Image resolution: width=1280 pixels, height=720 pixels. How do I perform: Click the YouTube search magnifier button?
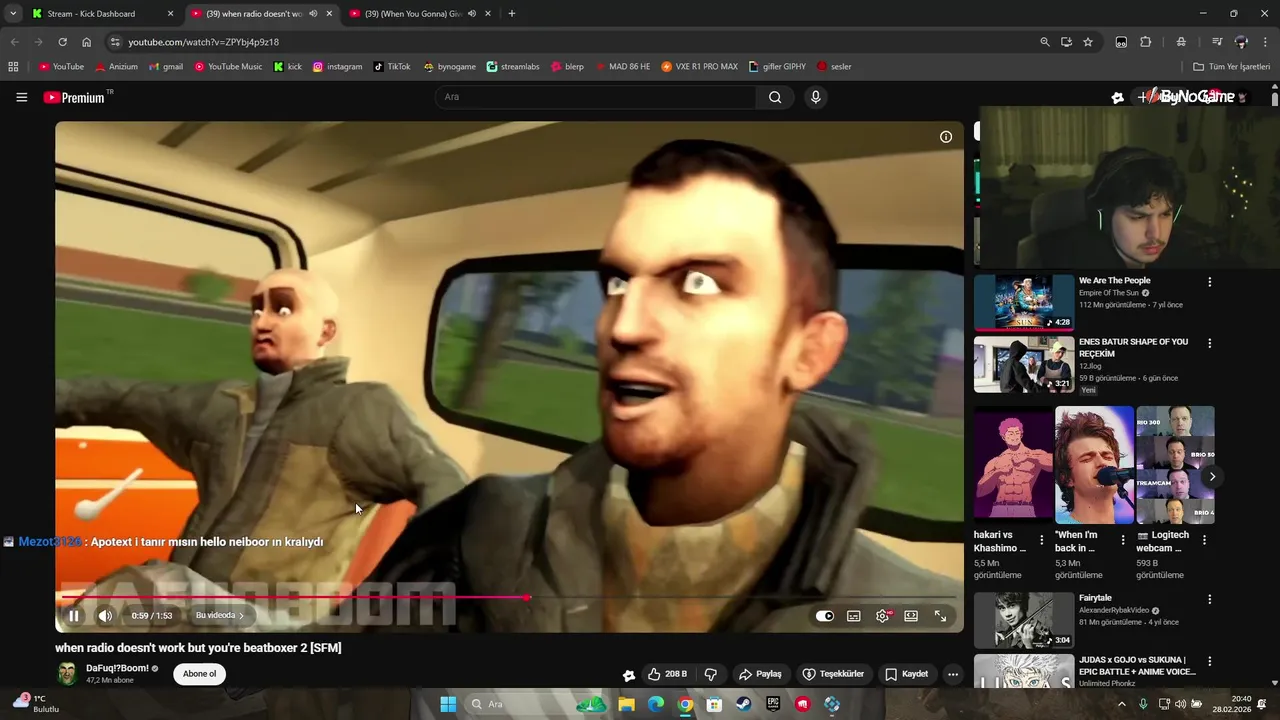click(x=775, y=97)
